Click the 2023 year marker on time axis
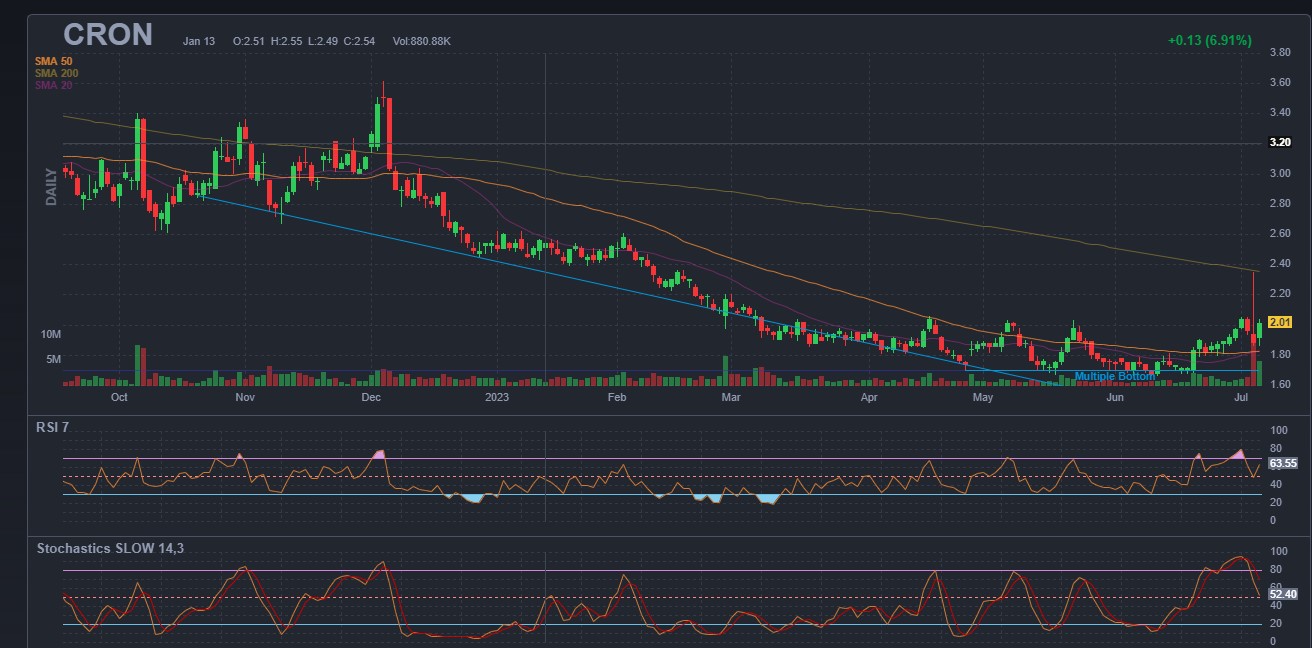This screenshot has width=1312, height=648. point(498,398)
